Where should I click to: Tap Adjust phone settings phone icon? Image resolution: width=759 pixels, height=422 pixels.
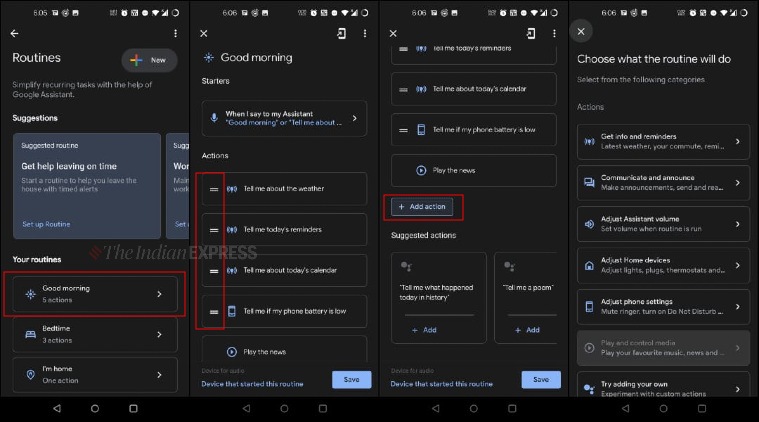[x=589, y=306]
